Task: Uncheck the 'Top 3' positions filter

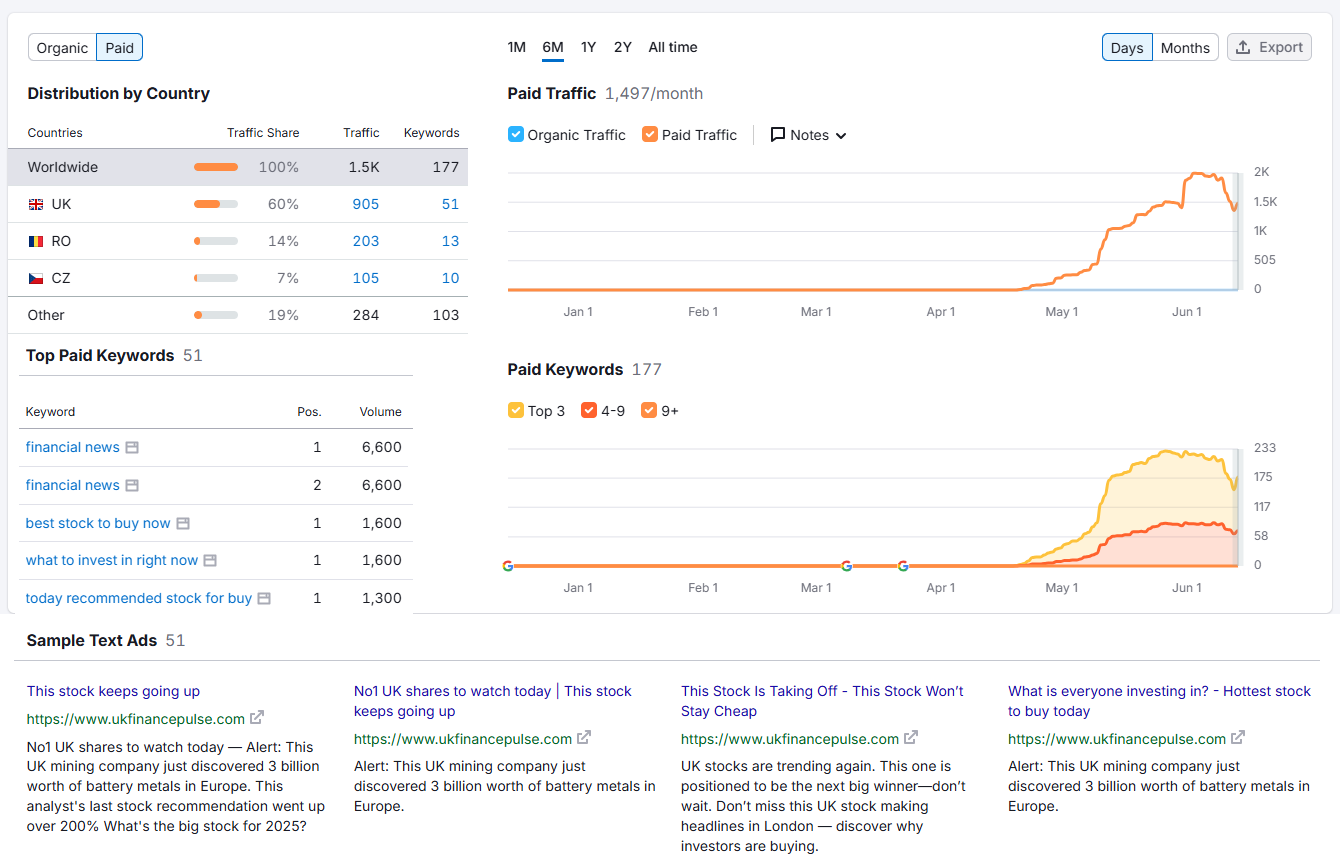Action: click(515, 410)
